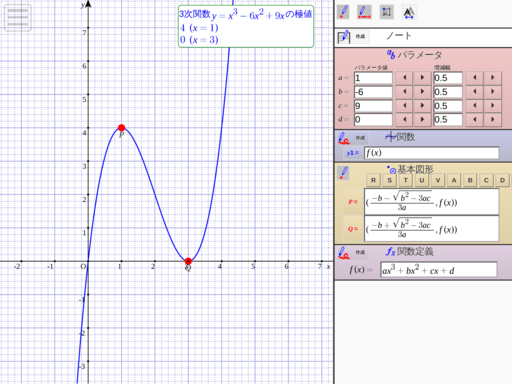Click the pencil icon in the 基本図形 panel
This screenshot has height=384, width=512.
[x=343, y=173]
